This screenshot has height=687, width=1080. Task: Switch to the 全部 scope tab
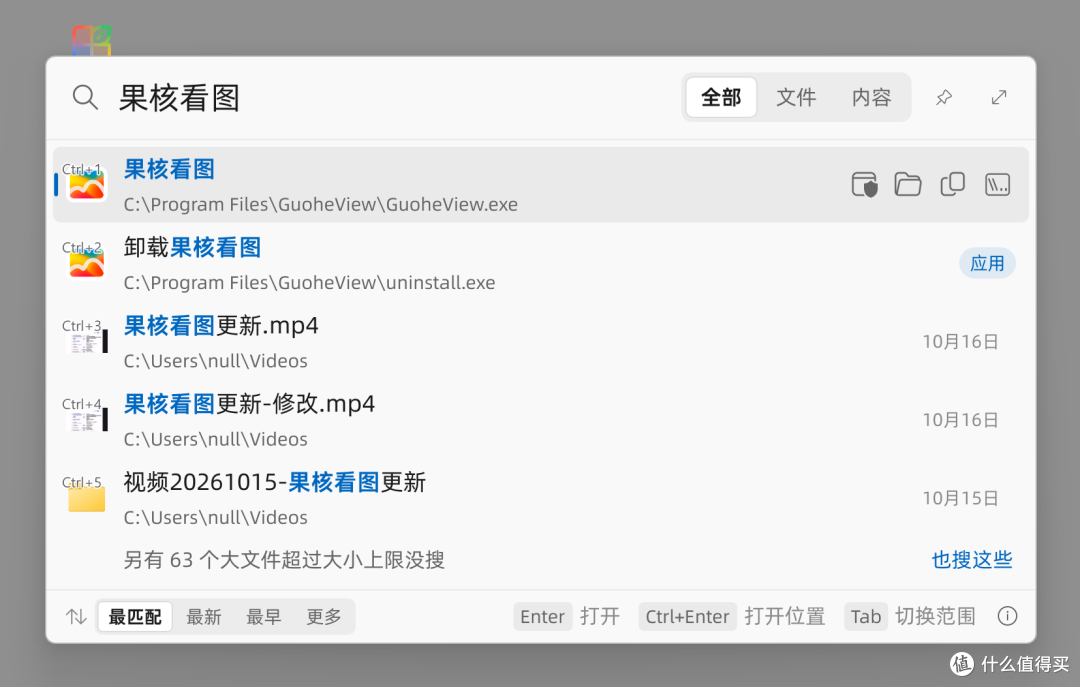click(721, 97)
